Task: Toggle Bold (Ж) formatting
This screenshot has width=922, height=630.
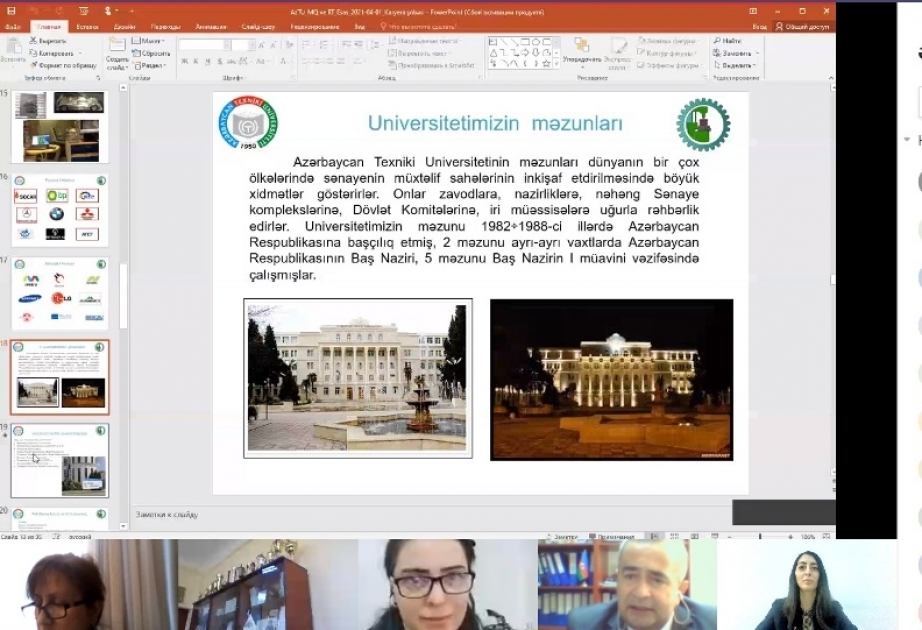Action: point(185,61)
